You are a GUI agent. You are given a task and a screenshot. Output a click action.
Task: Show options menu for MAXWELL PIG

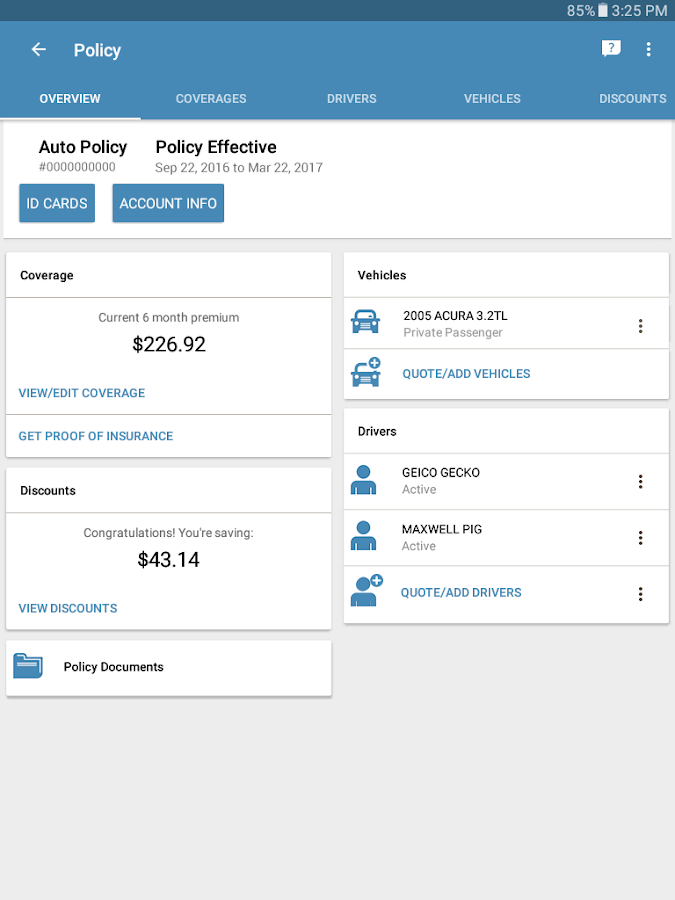click(641, 538)
